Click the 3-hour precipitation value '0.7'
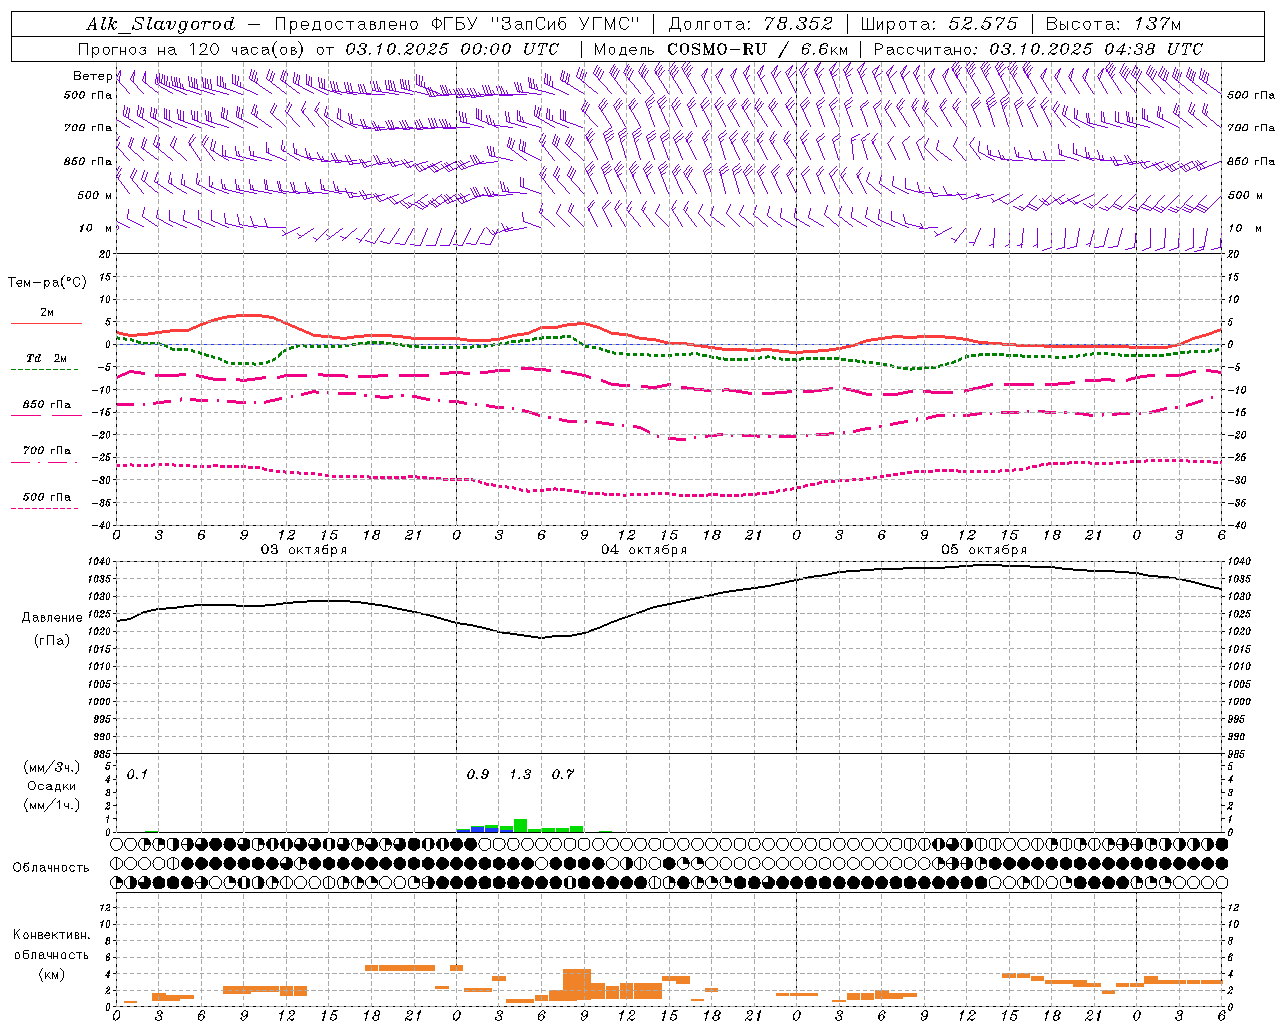 coord(563,774)
